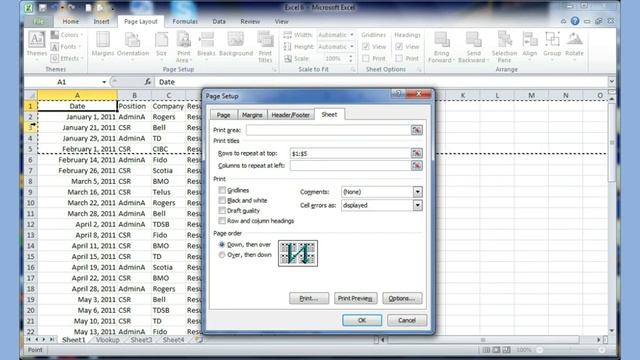Click the Save icon in Quick Access toolbar
Viewport: 640px width, 360px height.
[x=42, y=7]
